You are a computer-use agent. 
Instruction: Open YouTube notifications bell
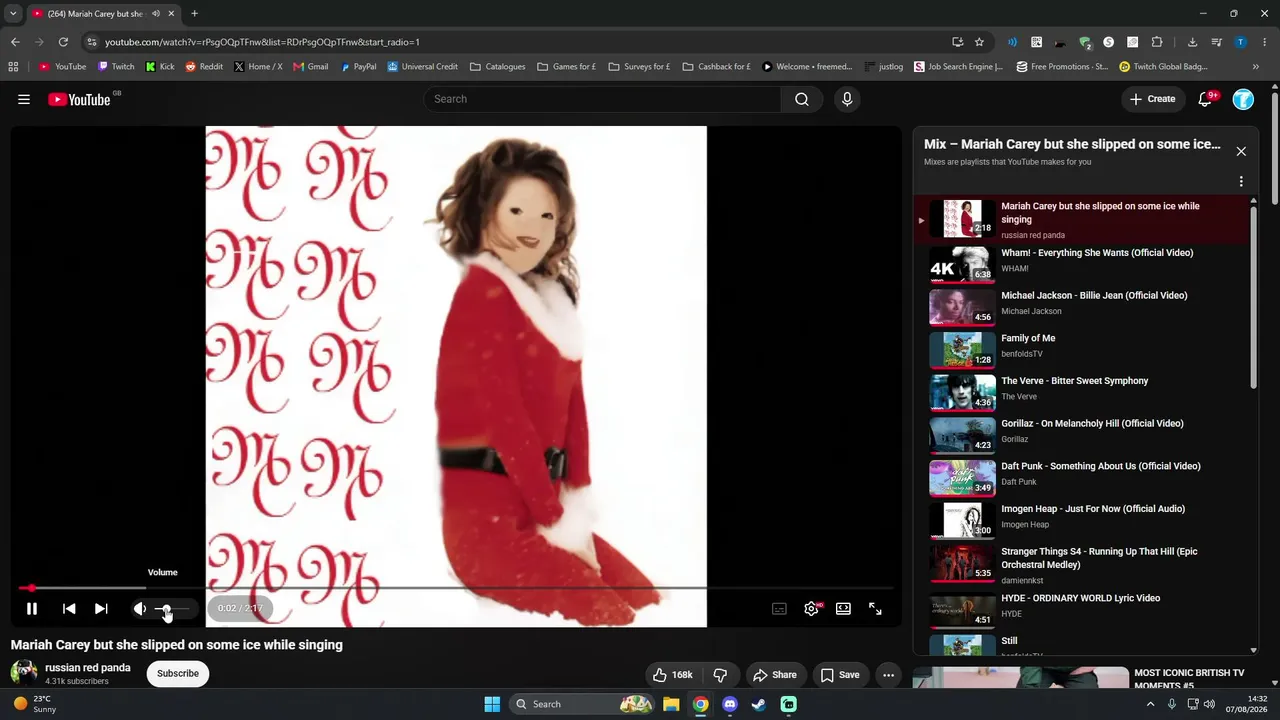pos(1206,99)
